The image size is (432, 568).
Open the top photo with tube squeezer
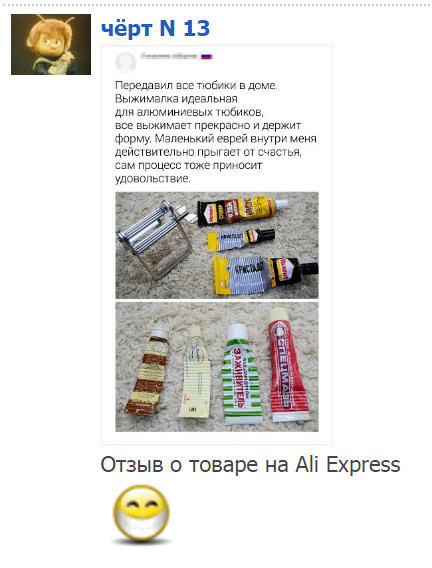coord(217,245)
